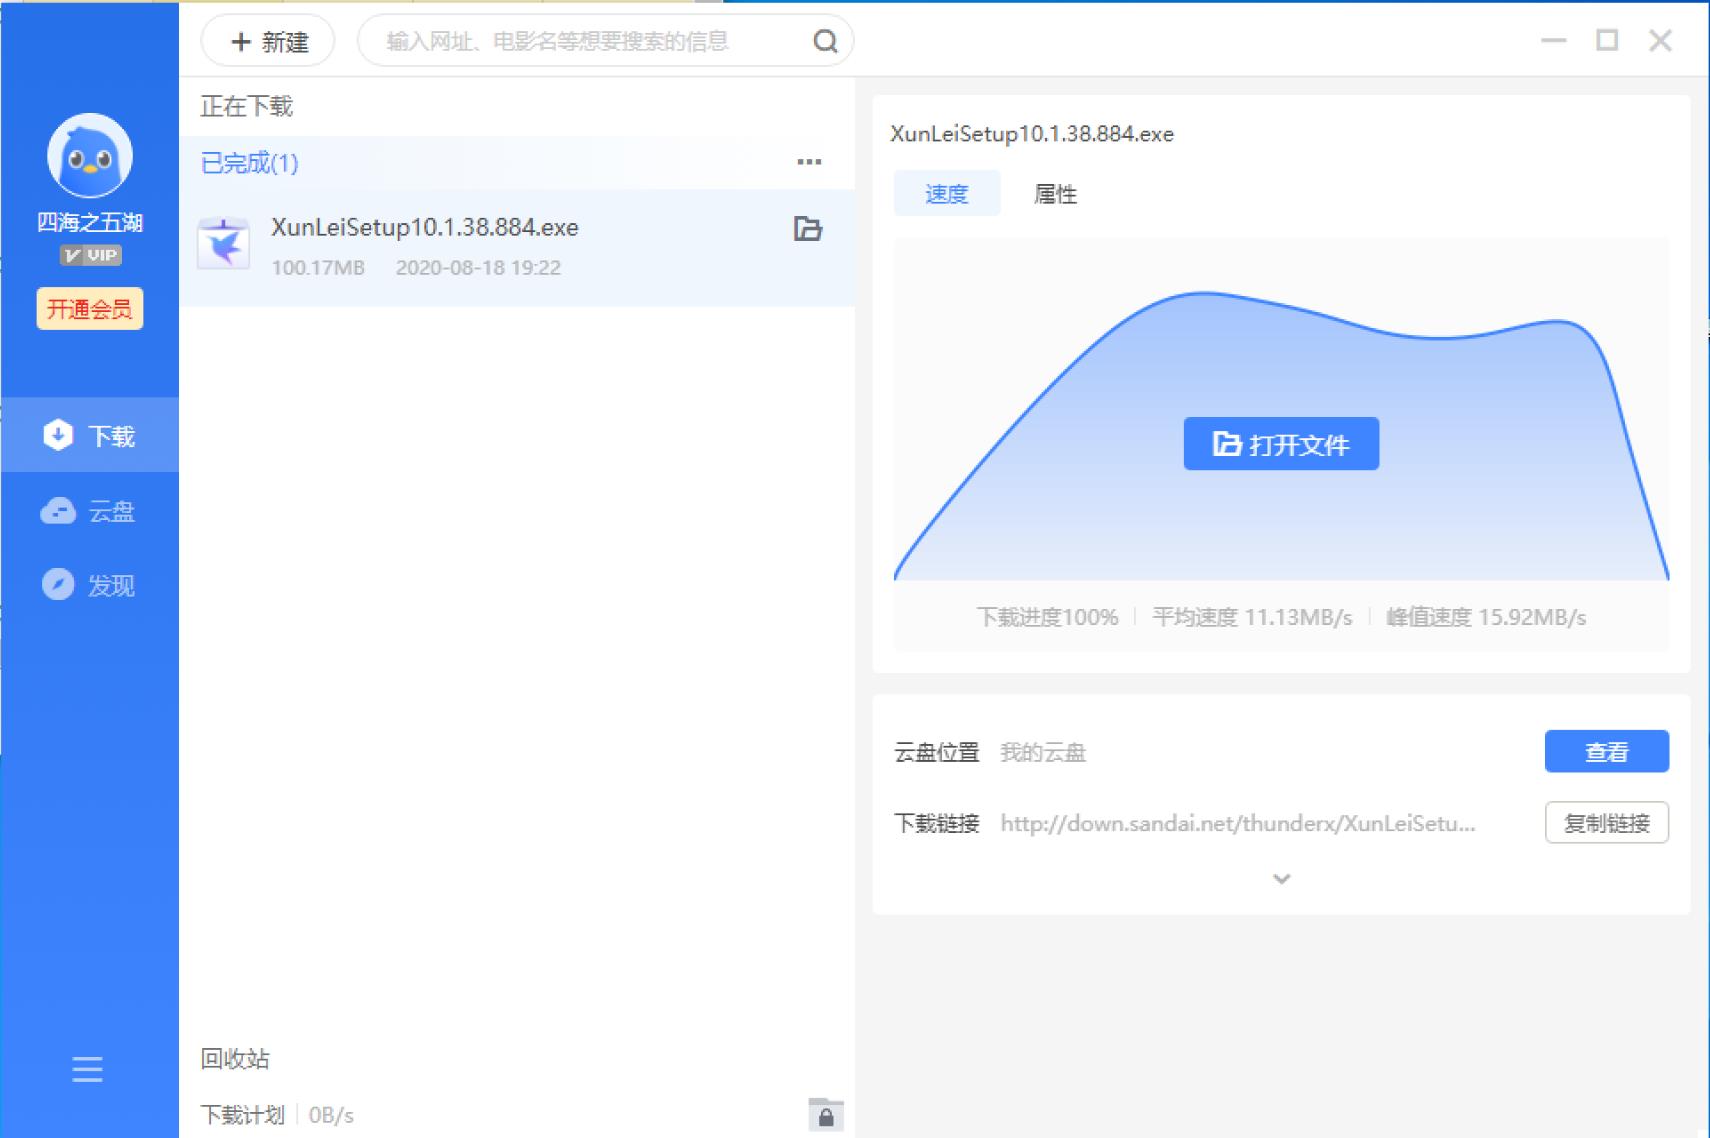Maximize the Xunlei window

point(1607,40)
